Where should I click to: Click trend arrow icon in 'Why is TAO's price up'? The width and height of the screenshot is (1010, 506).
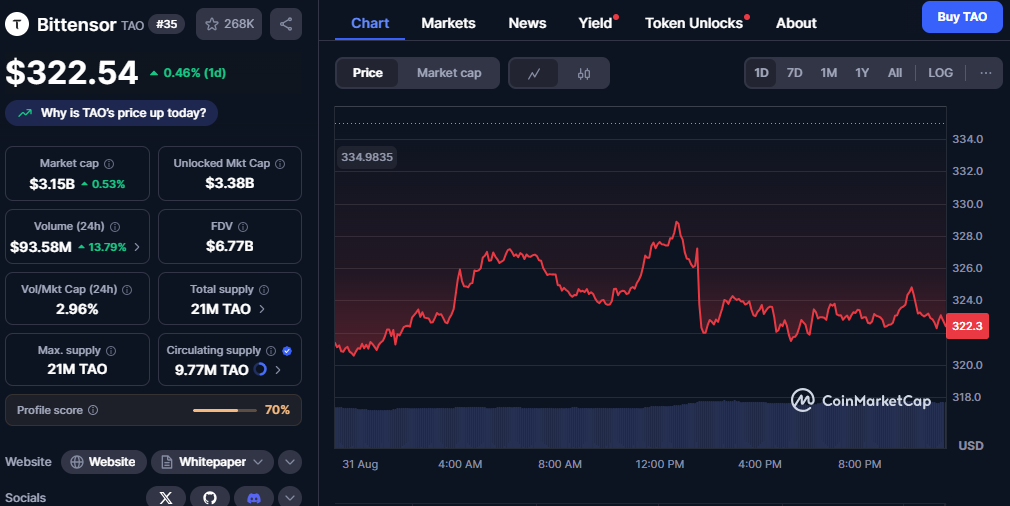[x=25, y=113]
